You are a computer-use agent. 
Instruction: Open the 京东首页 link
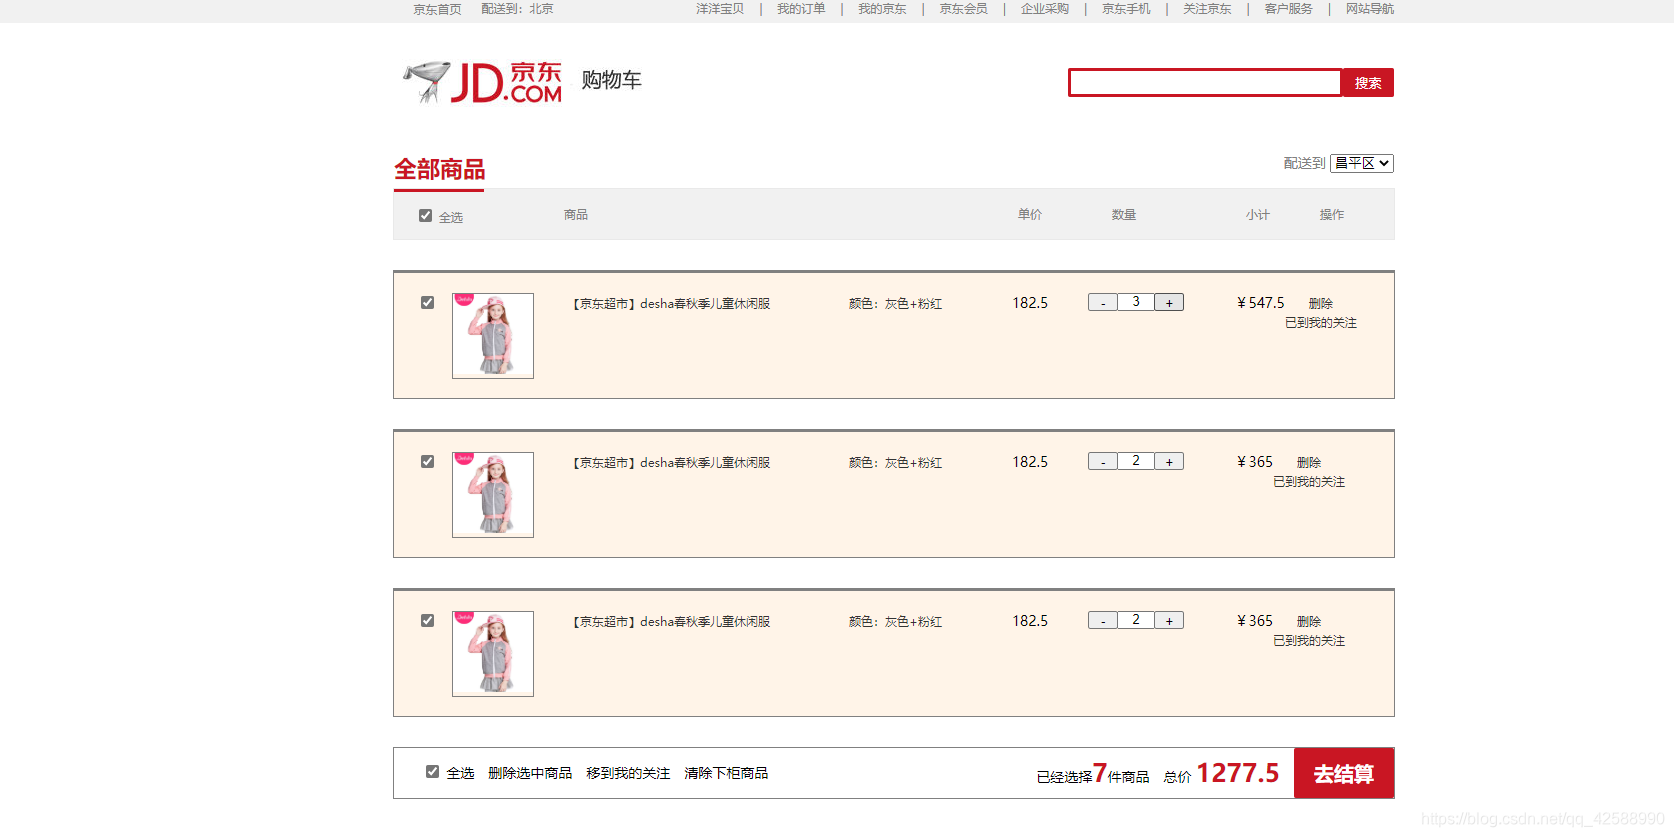pos(438,9)
